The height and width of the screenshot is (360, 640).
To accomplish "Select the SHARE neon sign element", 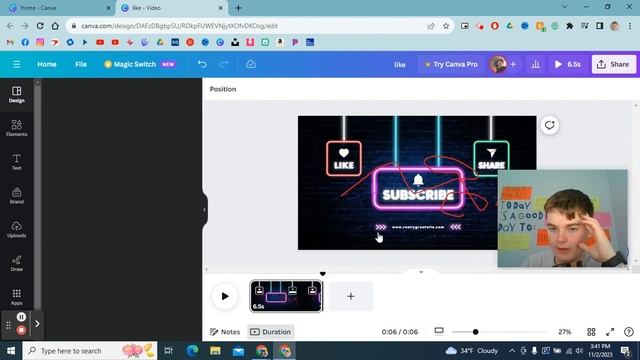I will pyautogui.click(x=491, y=157).
